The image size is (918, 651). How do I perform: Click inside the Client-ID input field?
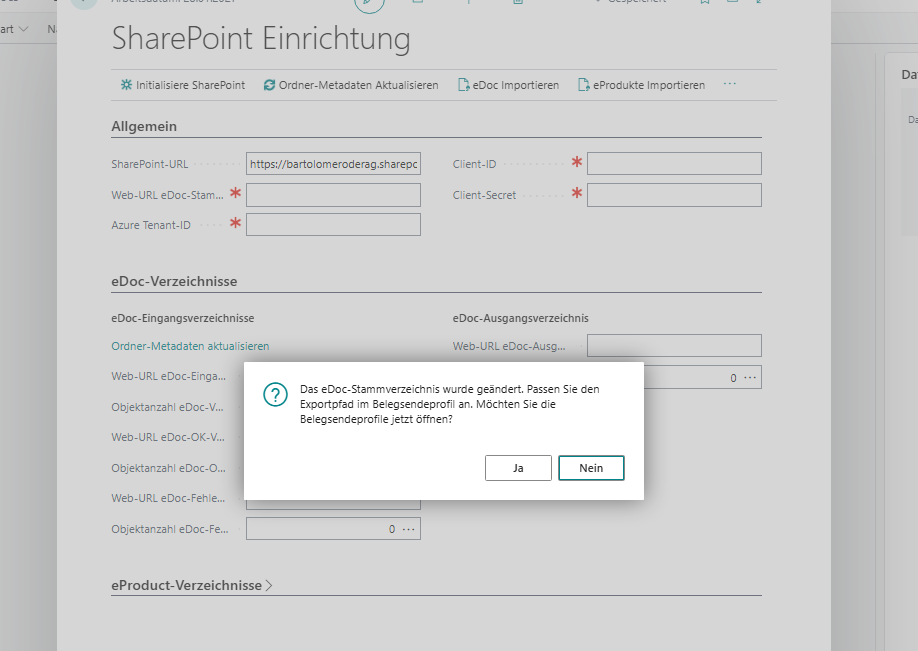coord(673,163)
